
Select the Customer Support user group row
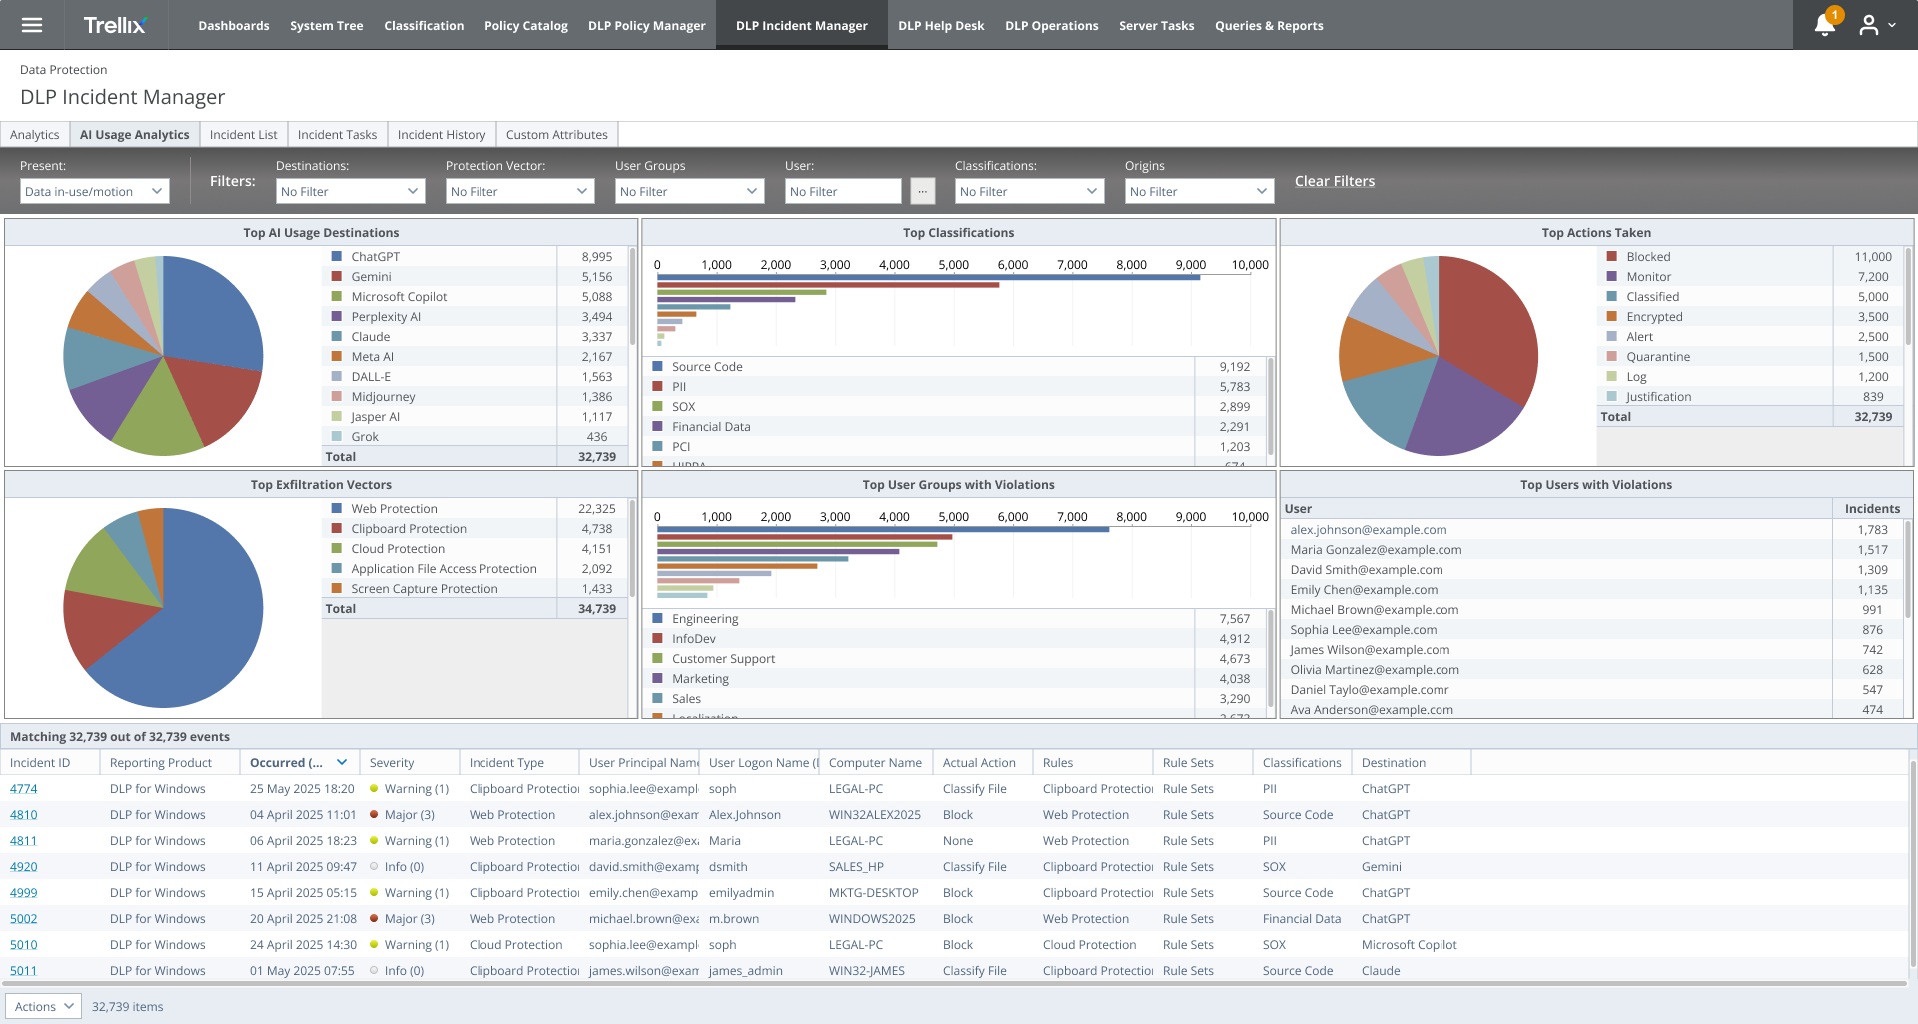pos(955,659)
